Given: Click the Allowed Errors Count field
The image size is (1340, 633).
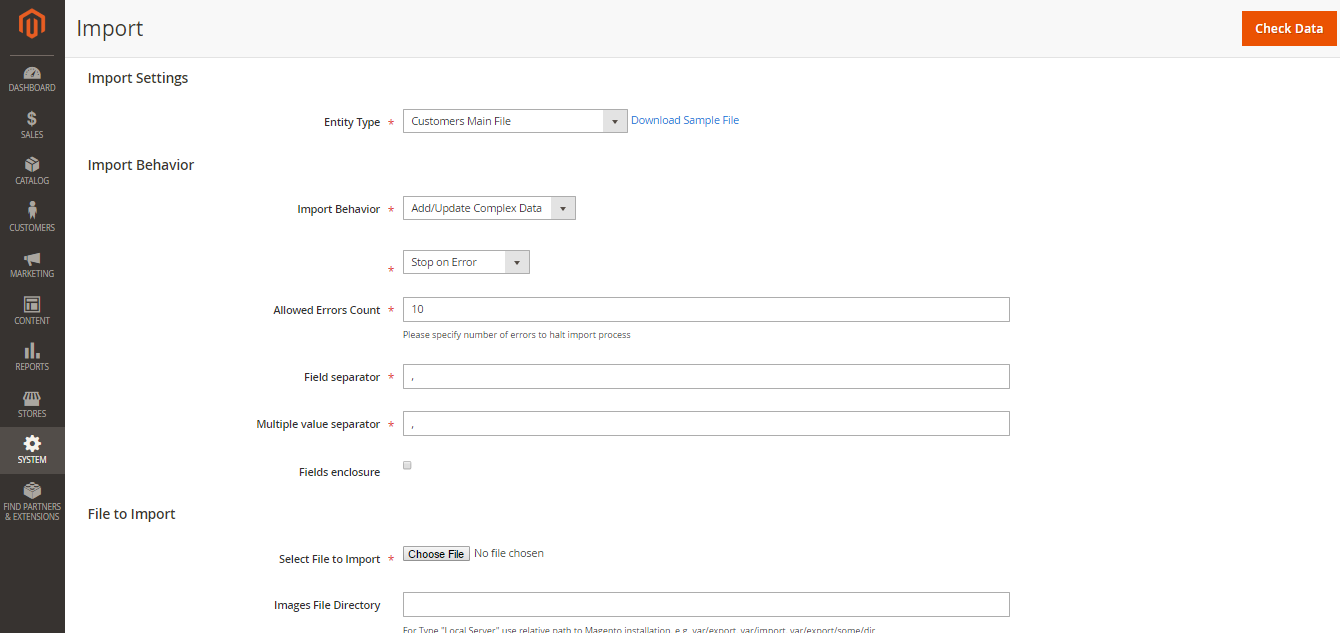Looking at the screenshot, I should [705, 308].
